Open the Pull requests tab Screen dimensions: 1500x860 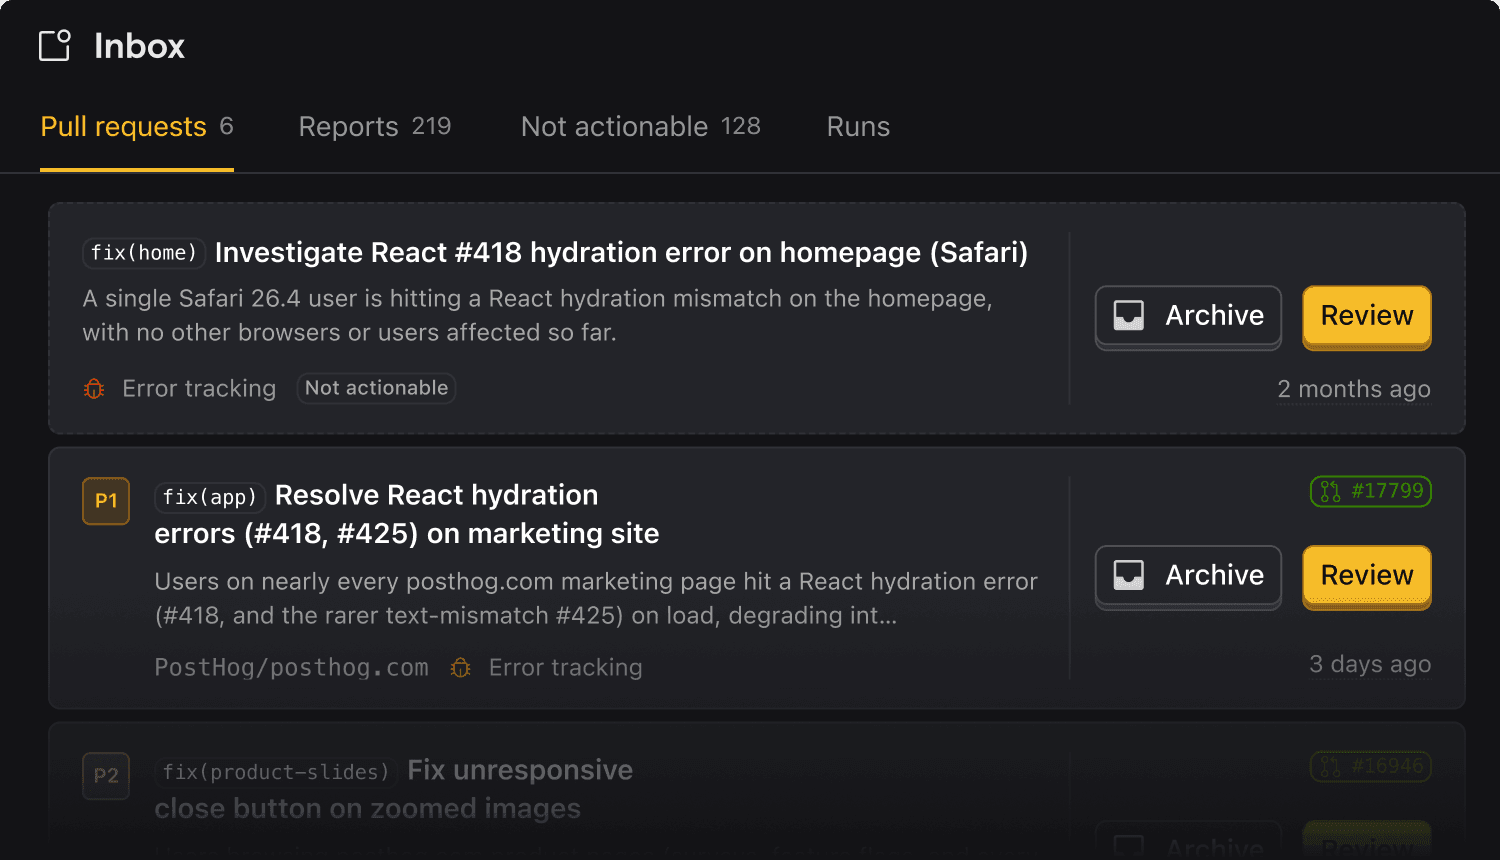click(x=137, y=127)
